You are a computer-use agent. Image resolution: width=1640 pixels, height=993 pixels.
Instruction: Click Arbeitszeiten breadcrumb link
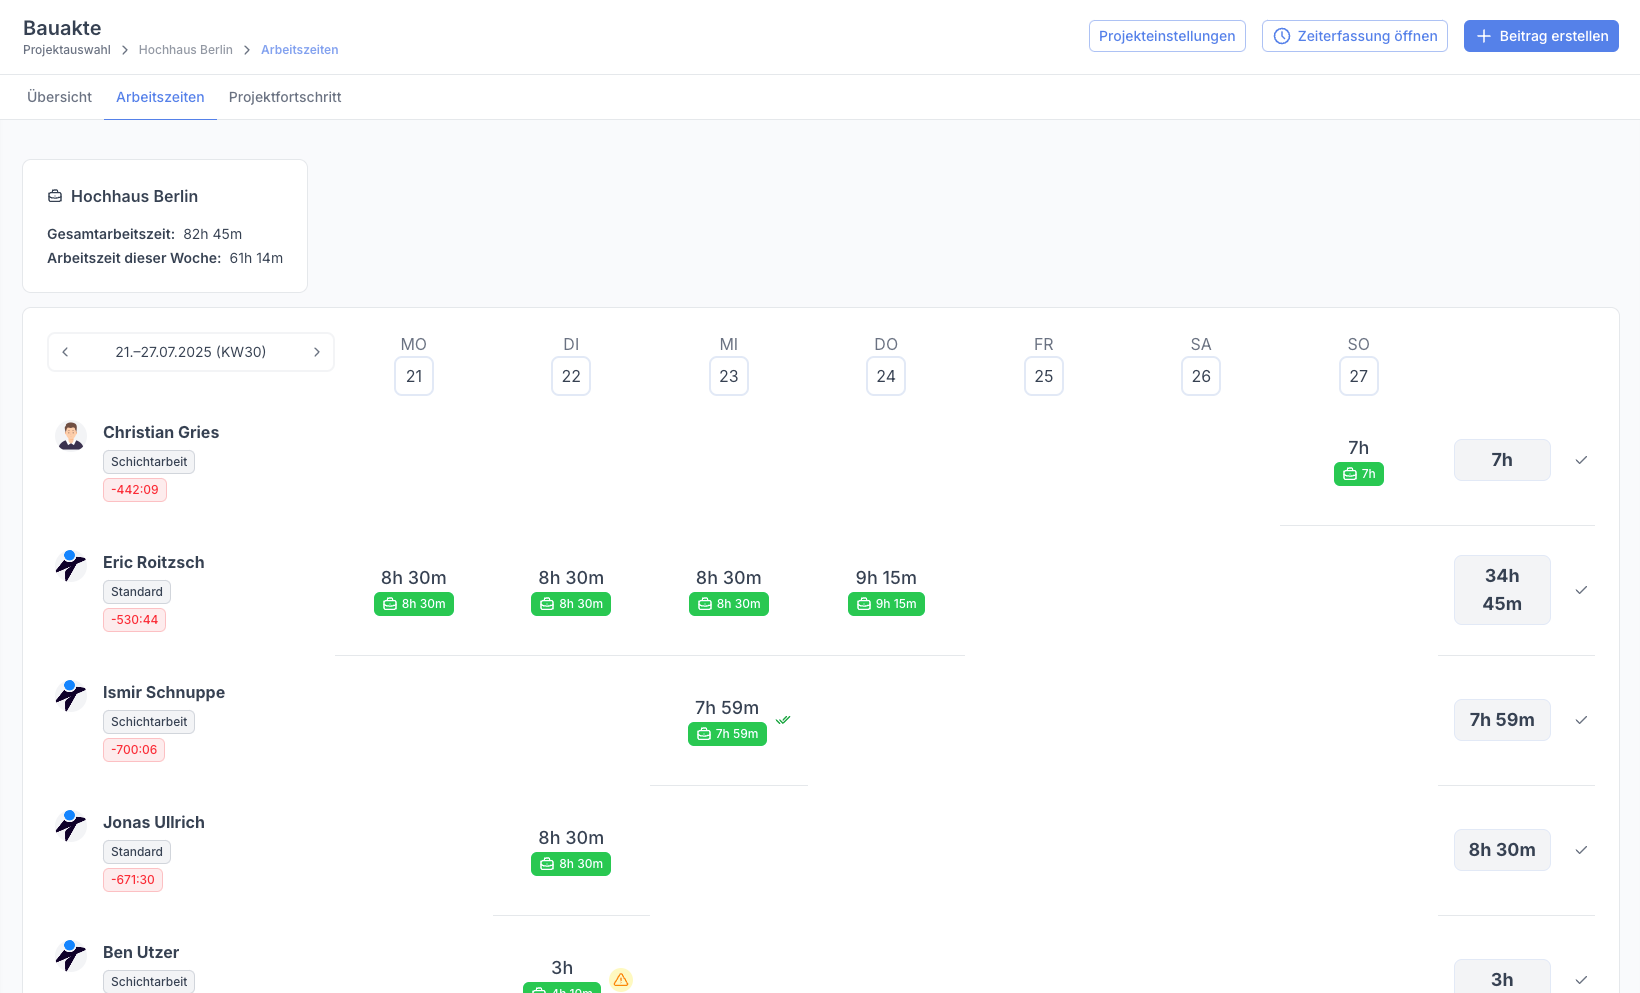(300, 50)
